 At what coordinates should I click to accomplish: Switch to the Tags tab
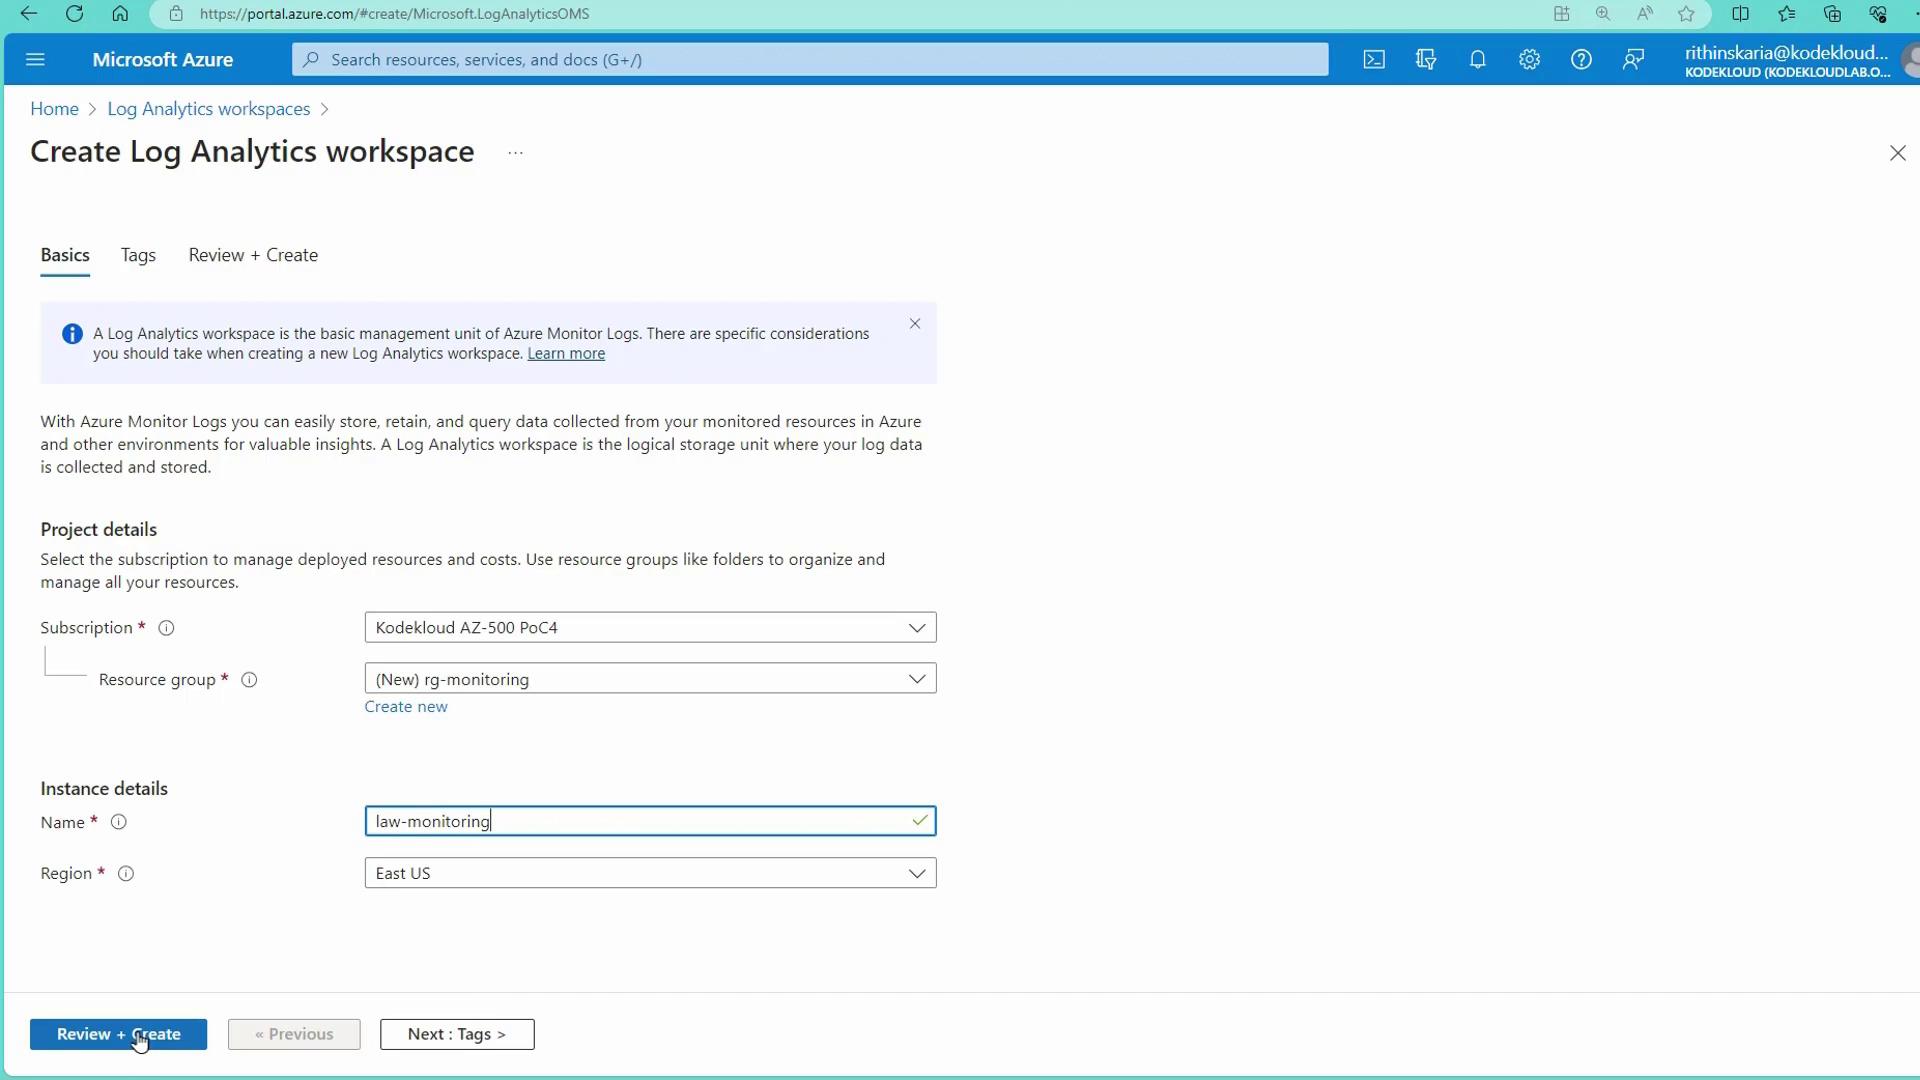pyautogui.click(x=138, y=255)
